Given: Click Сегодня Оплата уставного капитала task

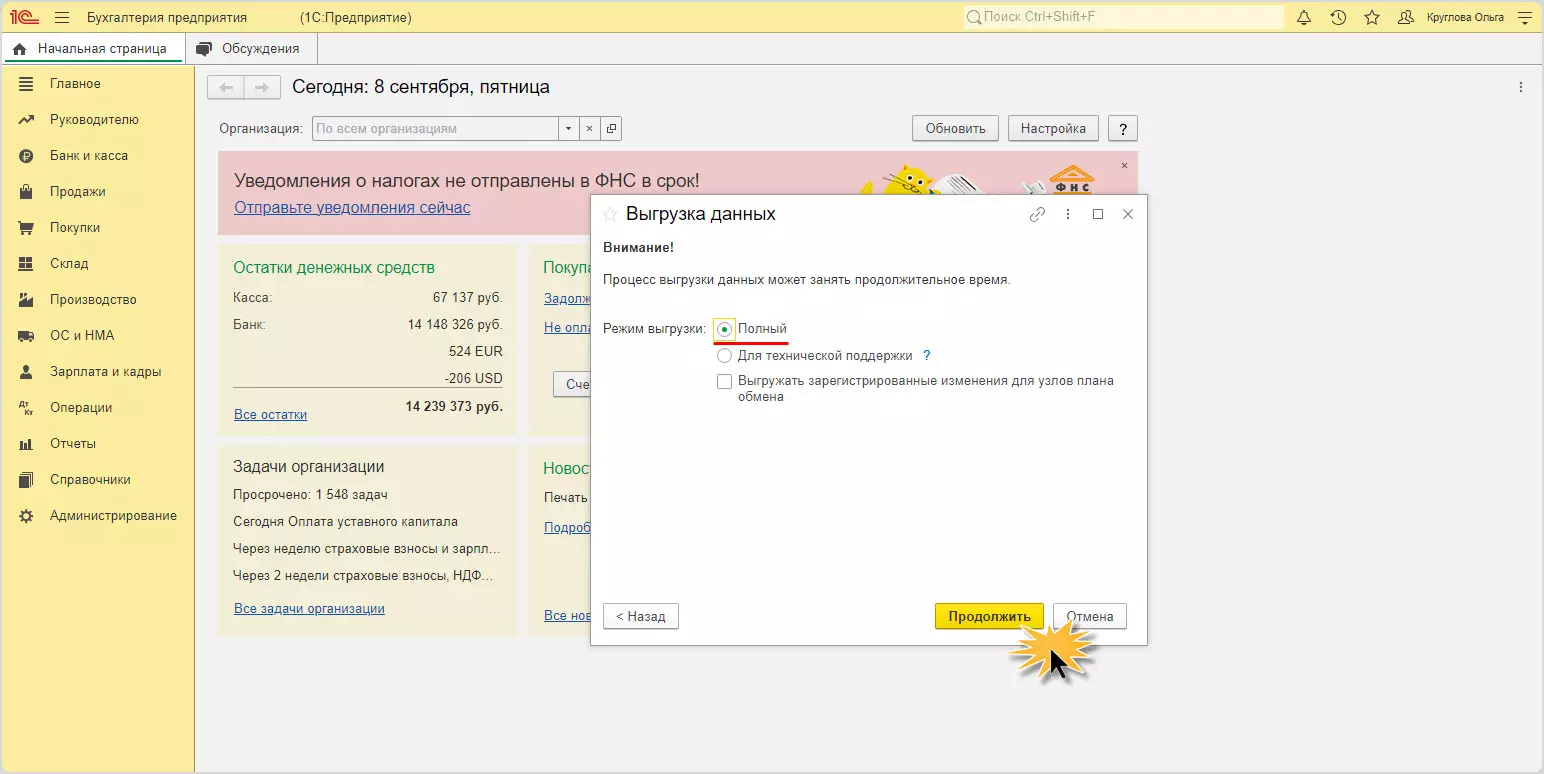Looking at the screenshot, I should tap(345, 521).
